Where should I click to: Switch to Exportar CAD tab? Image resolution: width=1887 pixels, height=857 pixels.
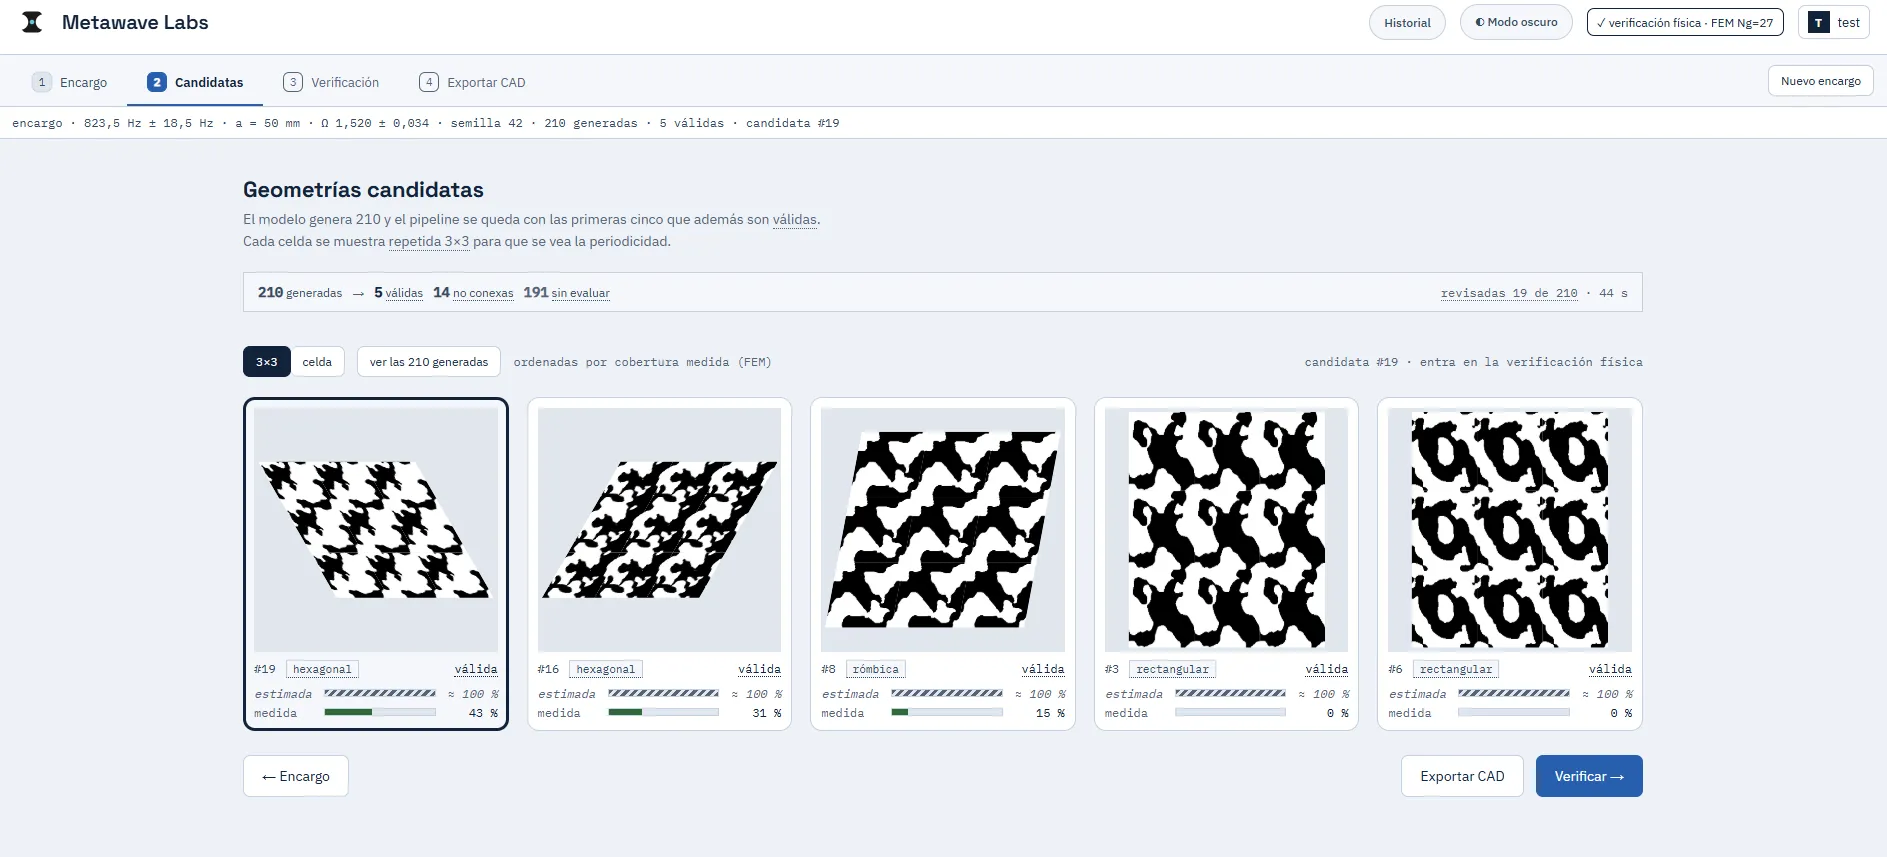point(472,82)
